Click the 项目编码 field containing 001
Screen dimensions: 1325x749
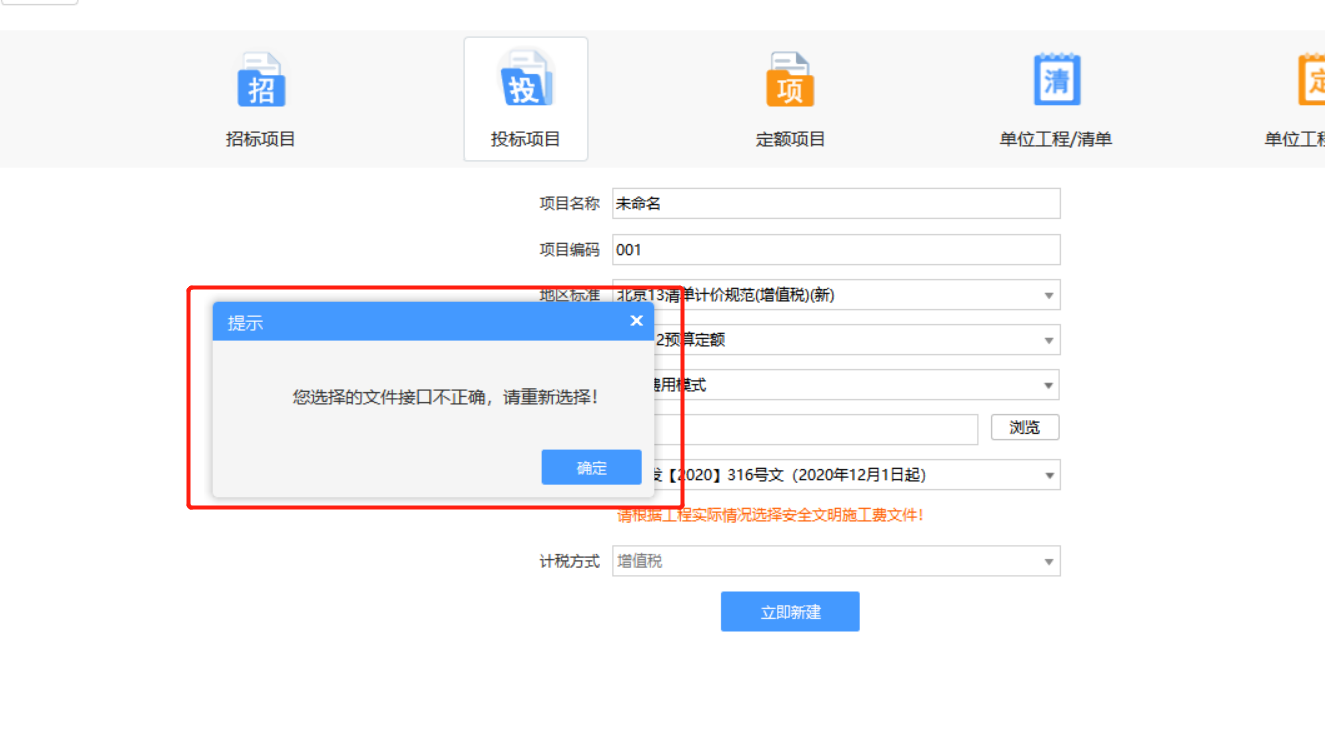coord(835,249)
